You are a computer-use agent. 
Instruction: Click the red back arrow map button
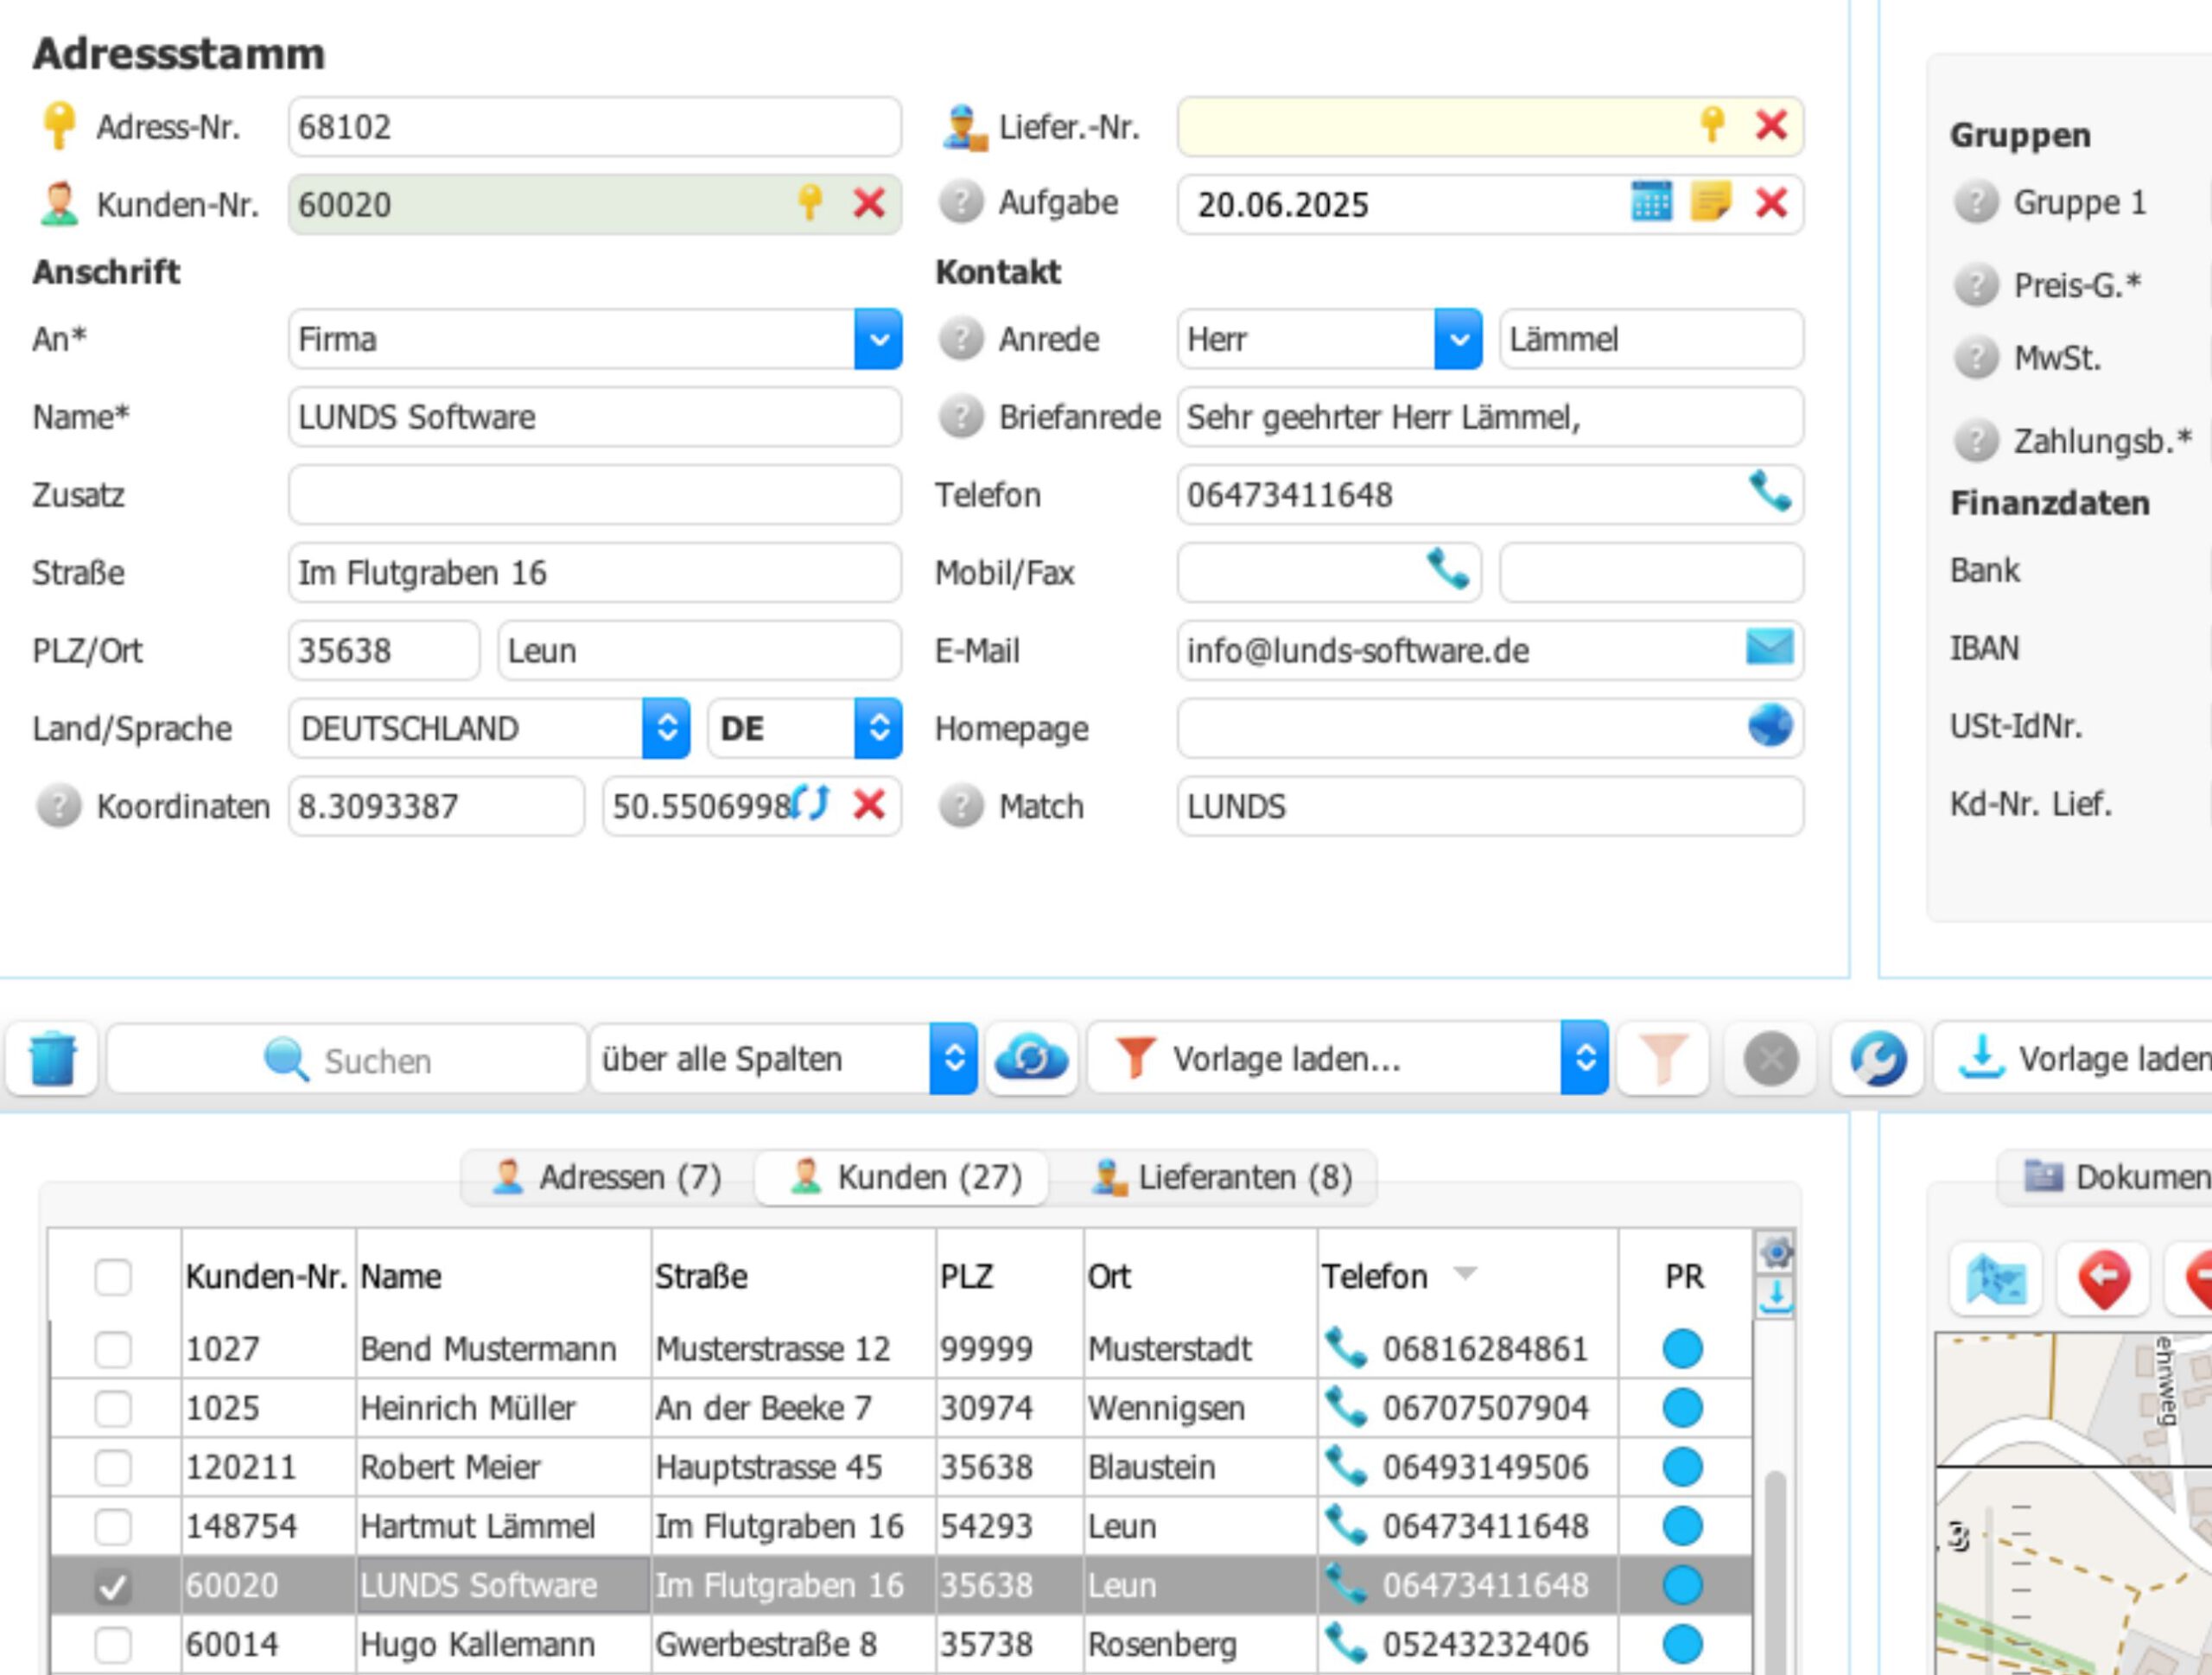2103,1278
